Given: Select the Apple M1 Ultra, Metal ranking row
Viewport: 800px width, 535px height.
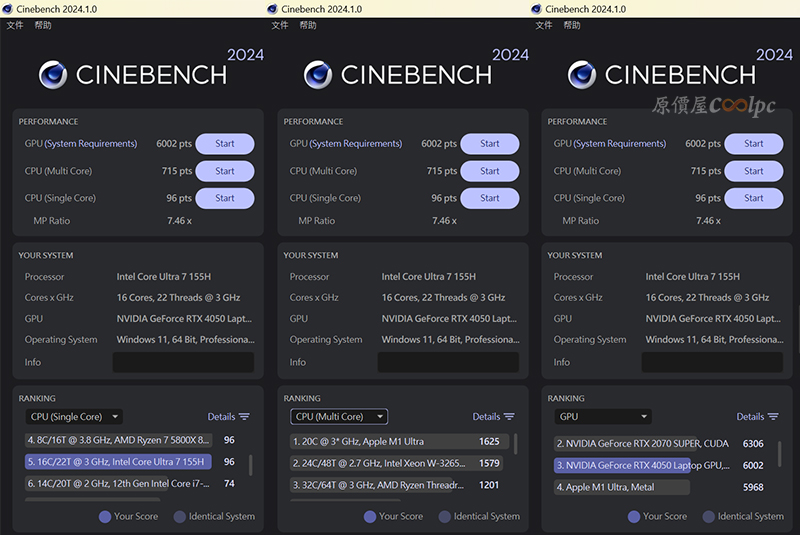Looking at the screenshot, I should click(x=660, y=487).
